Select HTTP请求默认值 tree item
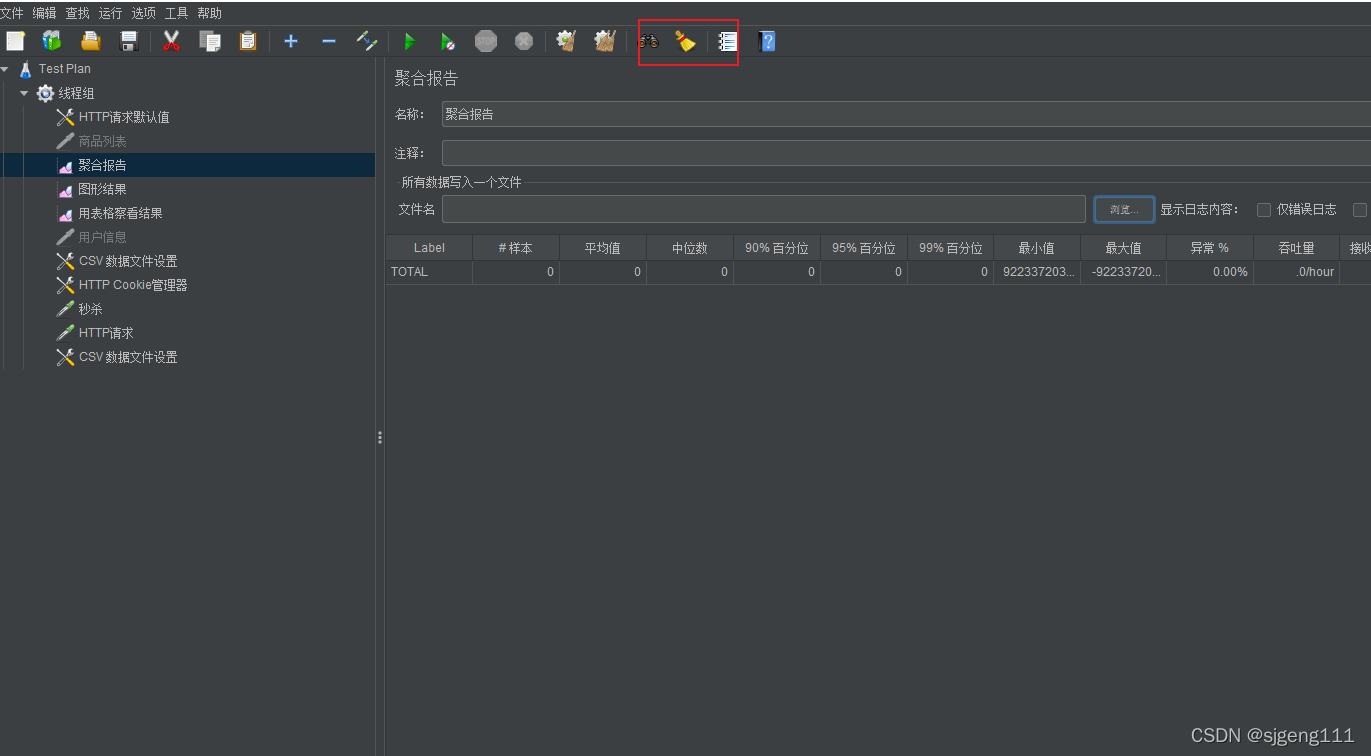1371x756 pixels. (124, 117)
